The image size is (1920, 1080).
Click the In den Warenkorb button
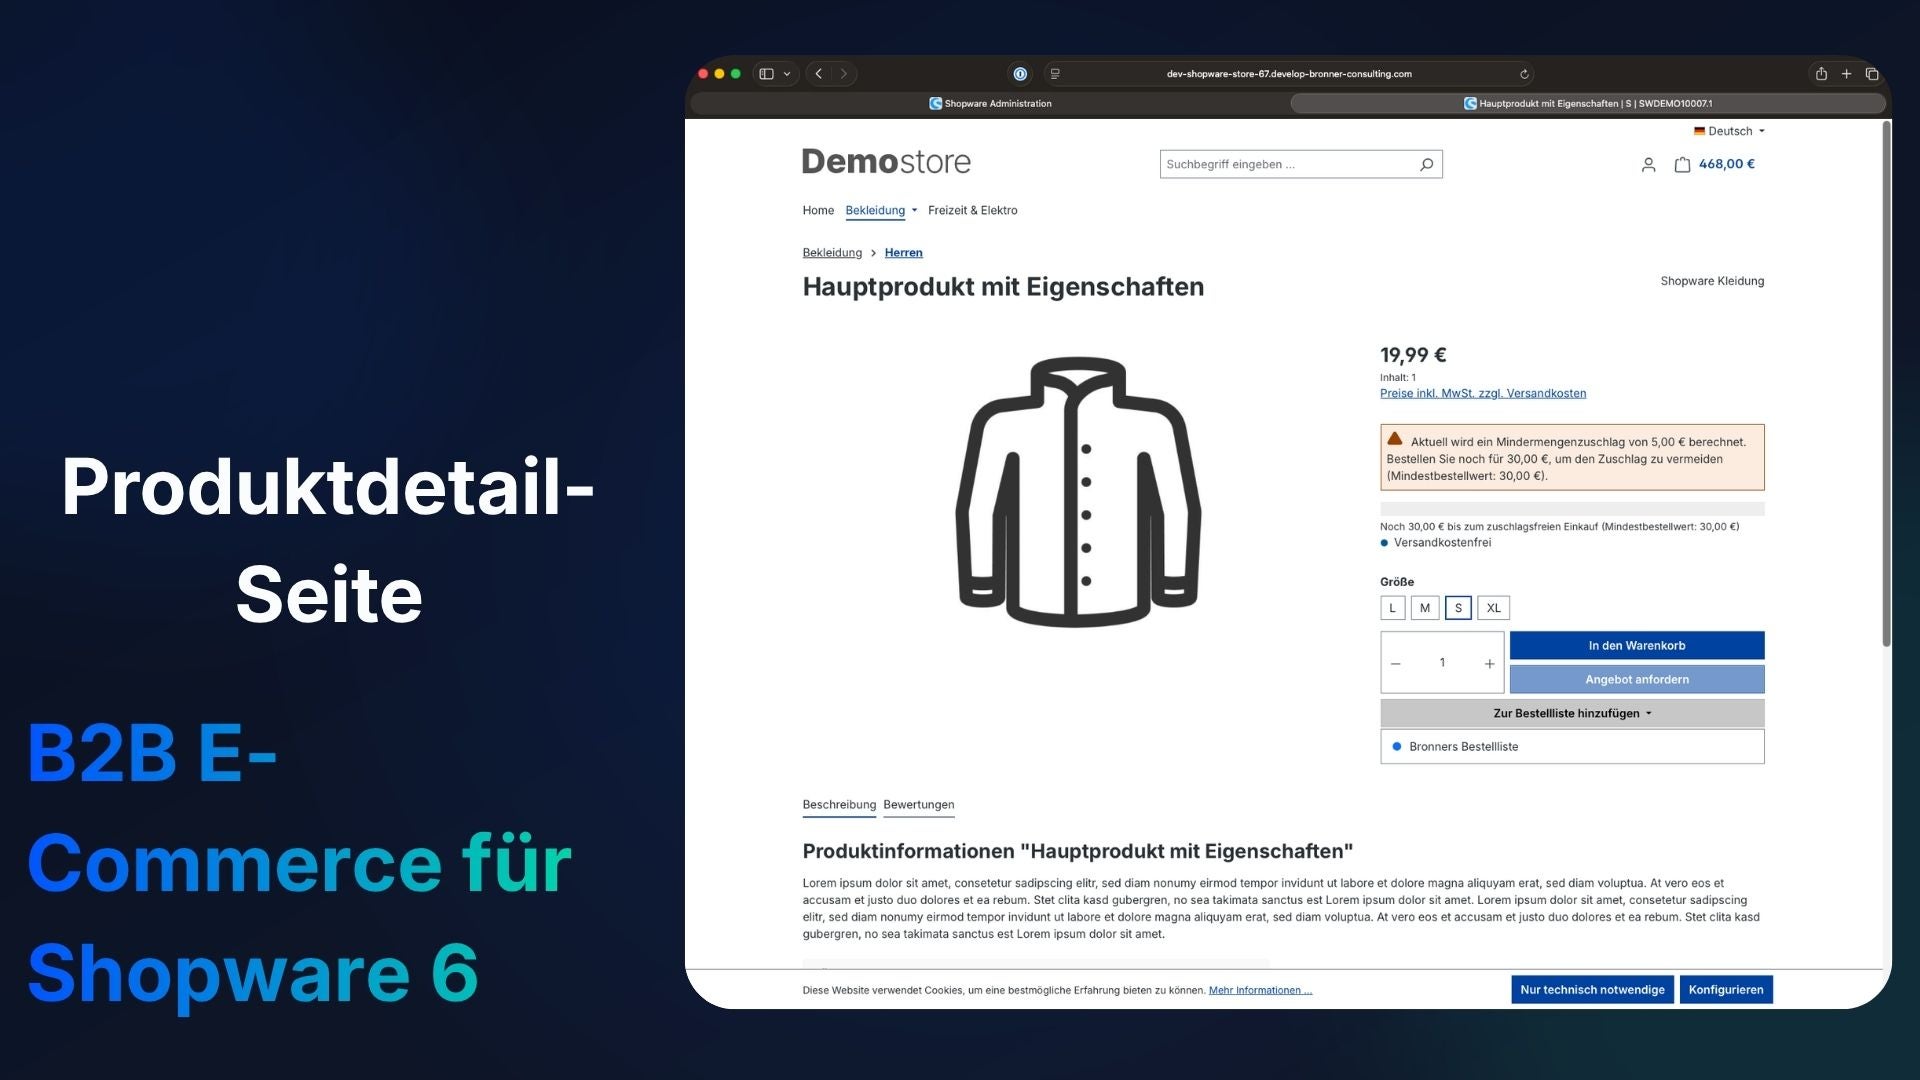[x=1637, y=646]
